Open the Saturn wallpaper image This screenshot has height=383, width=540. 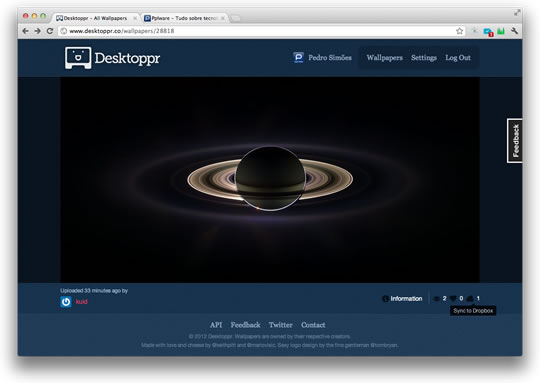click(x=270, y=180)
